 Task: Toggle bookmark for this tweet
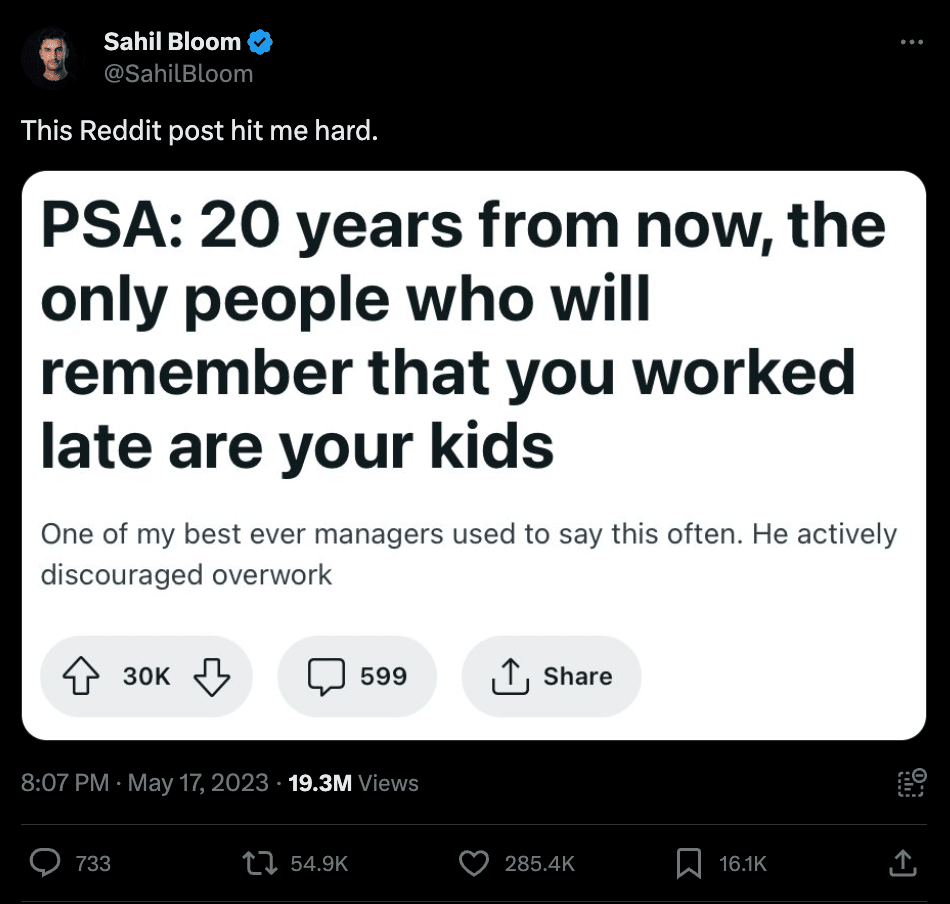[689, 863]
